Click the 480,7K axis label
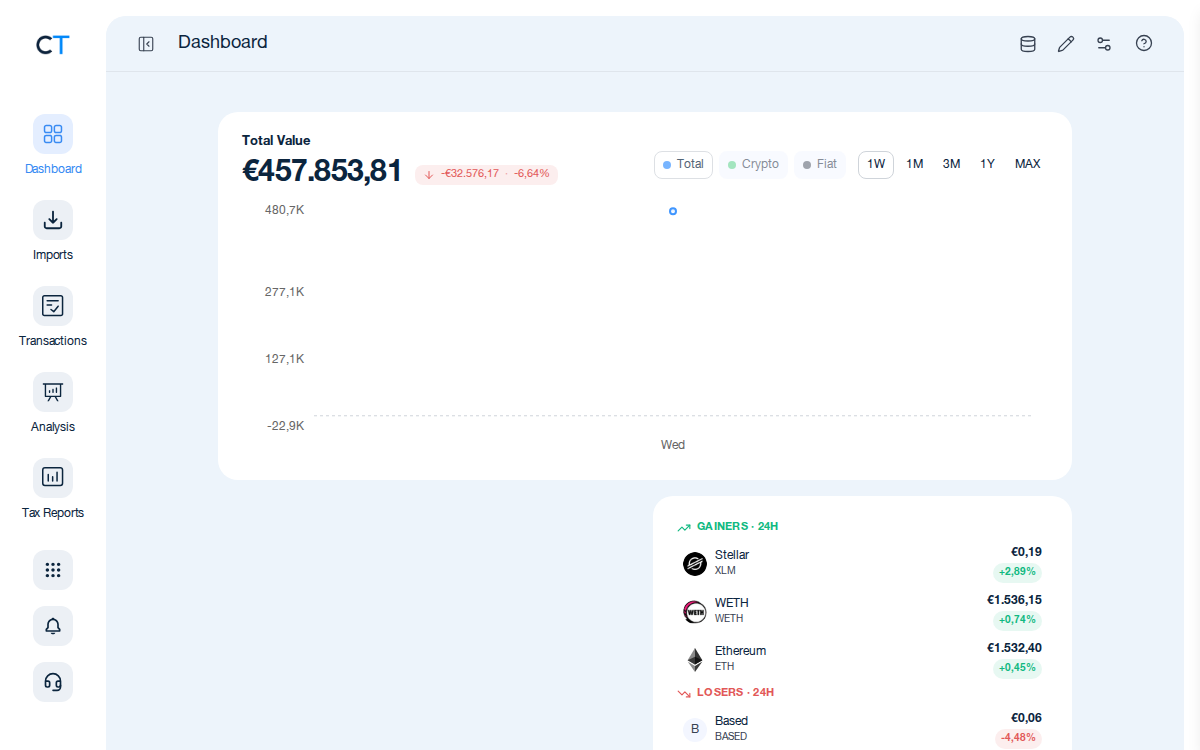Image resolution: width=1200 pixels, height=750 pixels. 284,210
